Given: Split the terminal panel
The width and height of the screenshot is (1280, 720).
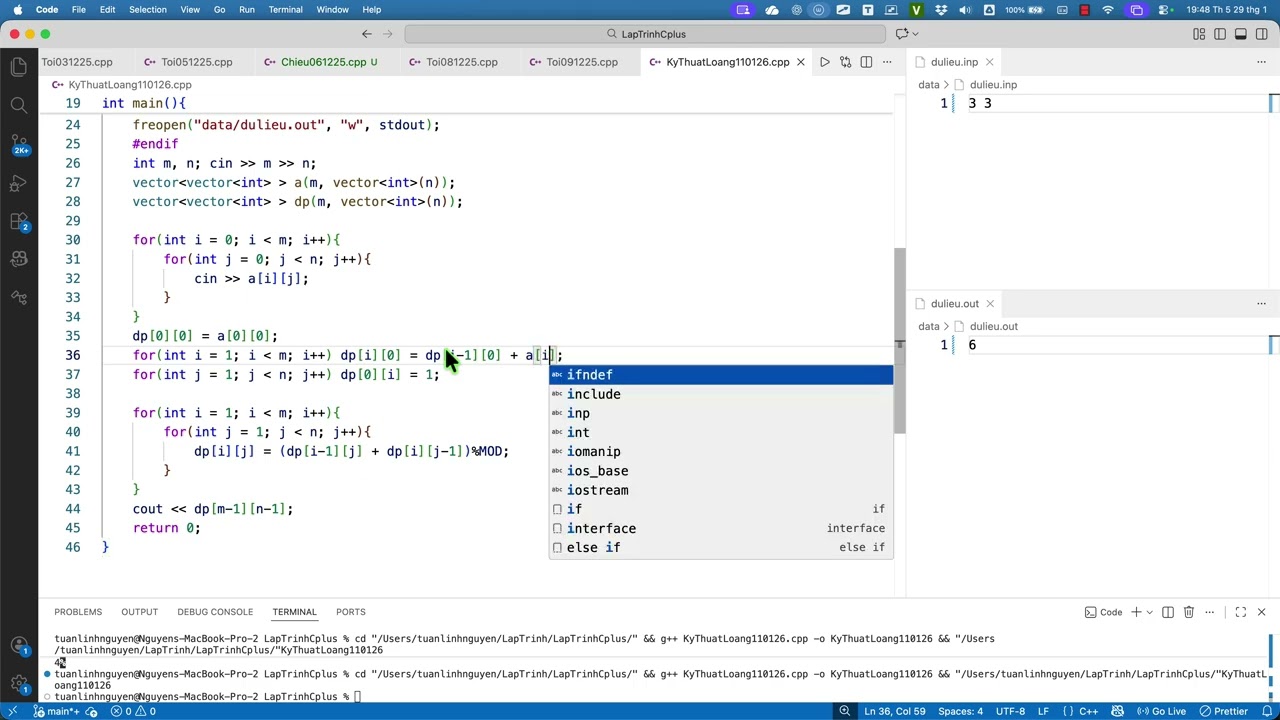Looking at the screenshot, I should tap(1167, 612).
